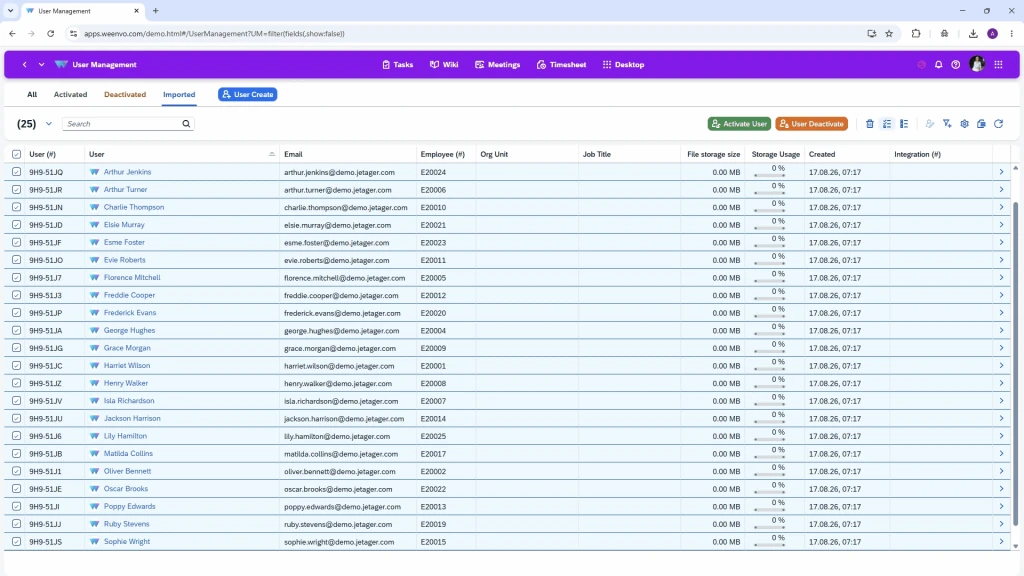Open the user profile avatar
Viewport: 1024px width, 576px height.
pos(977,64)
